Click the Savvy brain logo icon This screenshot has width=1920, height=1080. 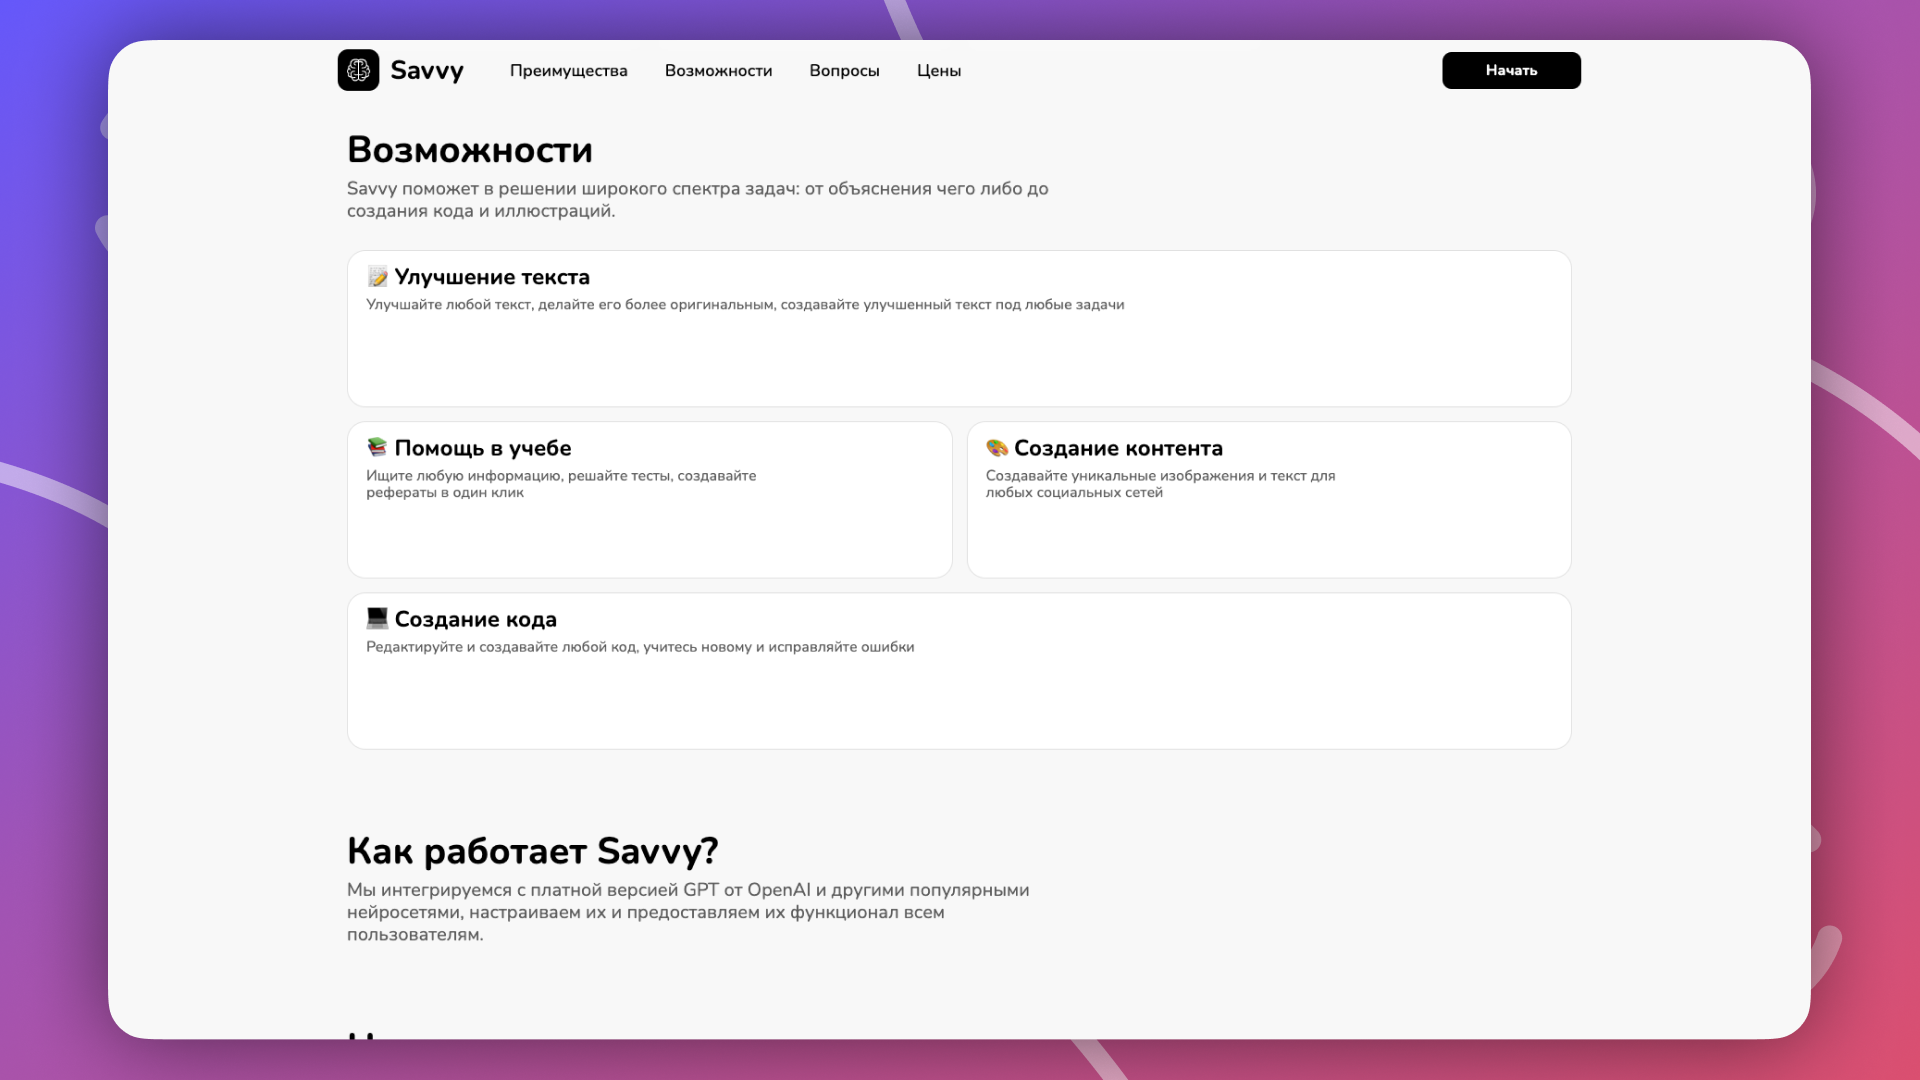click(358, 70)
